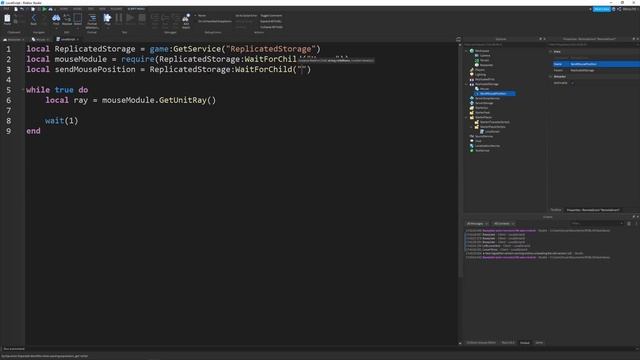Screen dimensions: 640x360
Task: Select StarterCharacterScripts in the Explorer
Action: pyautogui.click(x=494, y=122)
